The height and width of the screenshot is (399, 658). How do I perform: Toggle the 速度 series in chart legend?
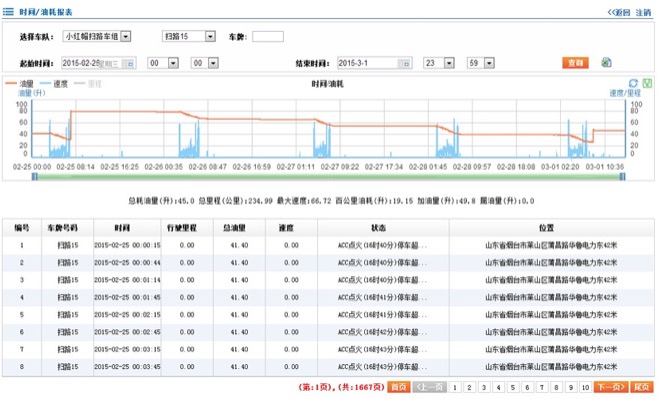point(53,83)
